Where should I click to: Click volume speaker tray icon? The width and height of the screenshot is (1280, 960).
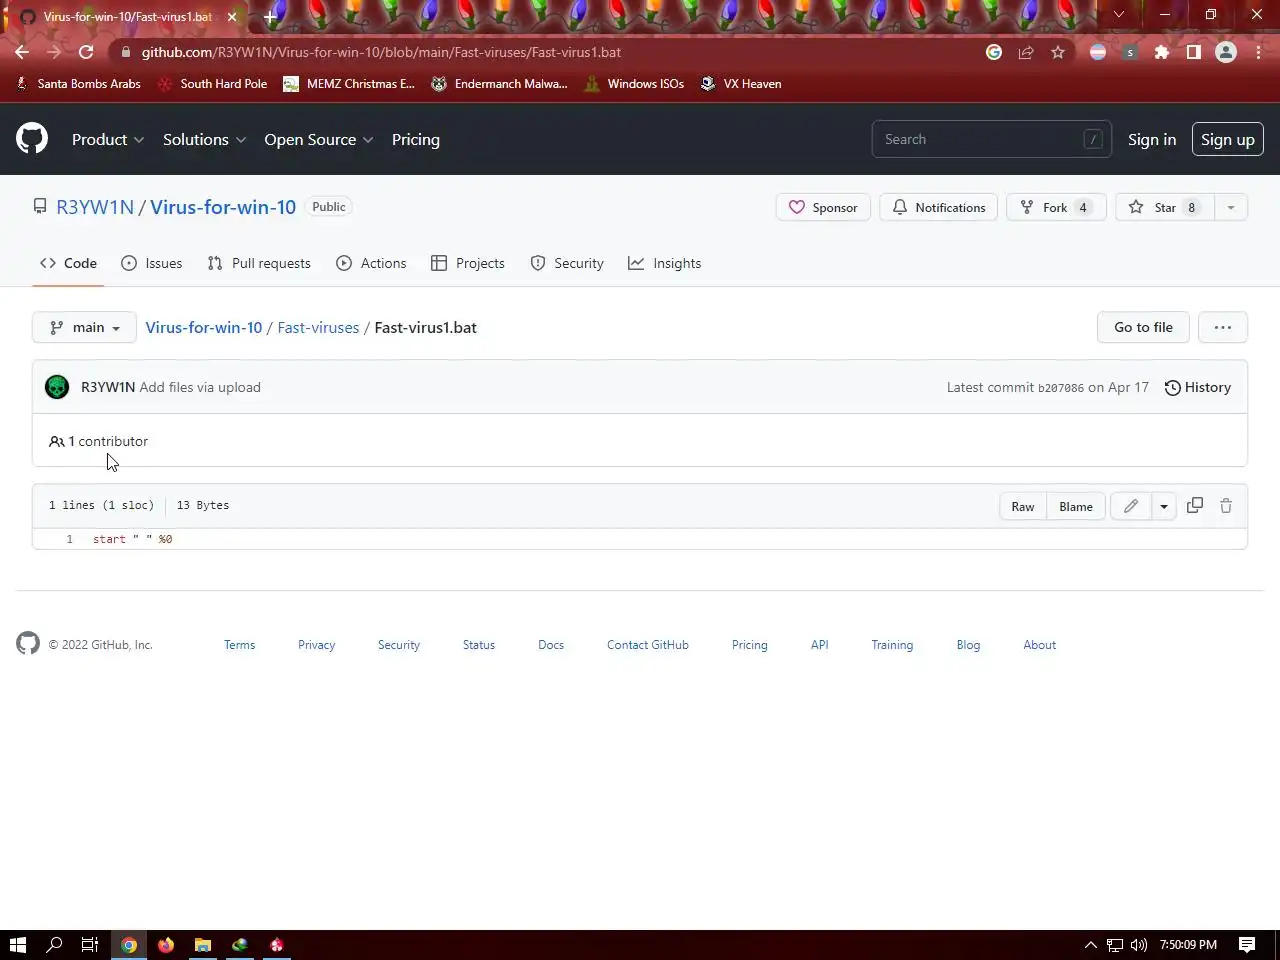[x=1139, y=944]
